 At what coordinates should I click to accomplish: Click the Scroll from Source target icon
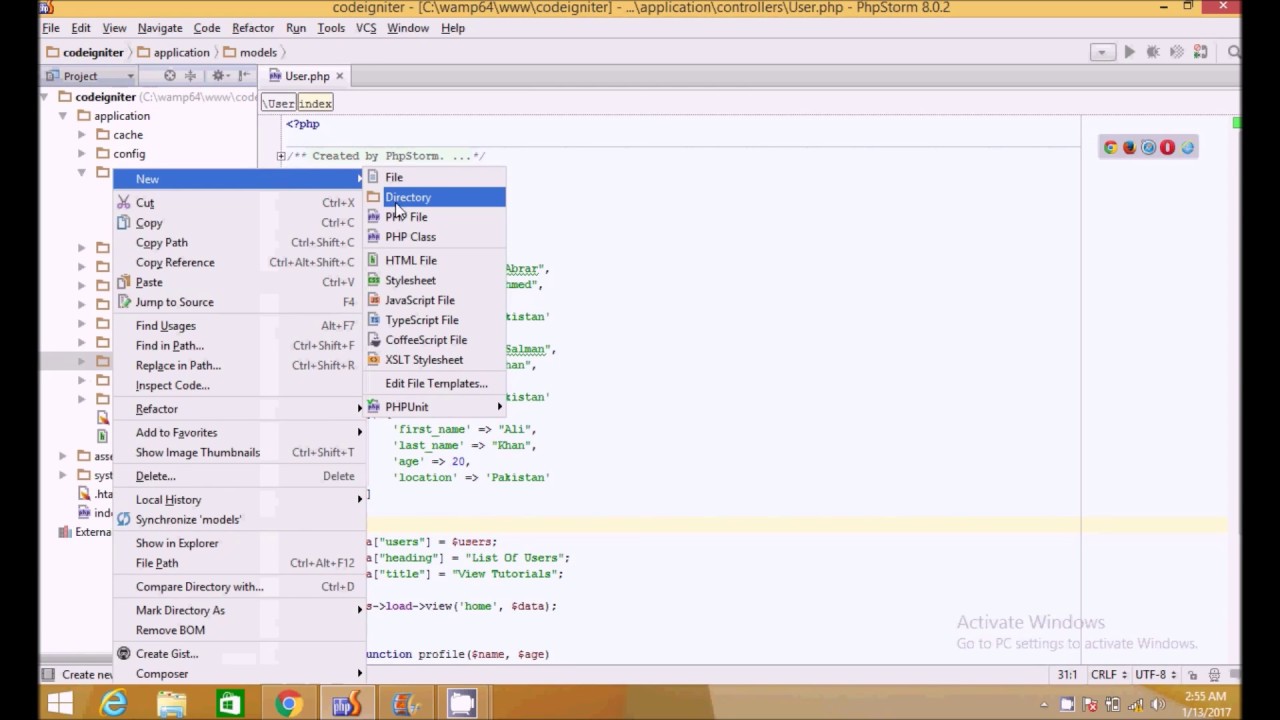coord(170,76)
